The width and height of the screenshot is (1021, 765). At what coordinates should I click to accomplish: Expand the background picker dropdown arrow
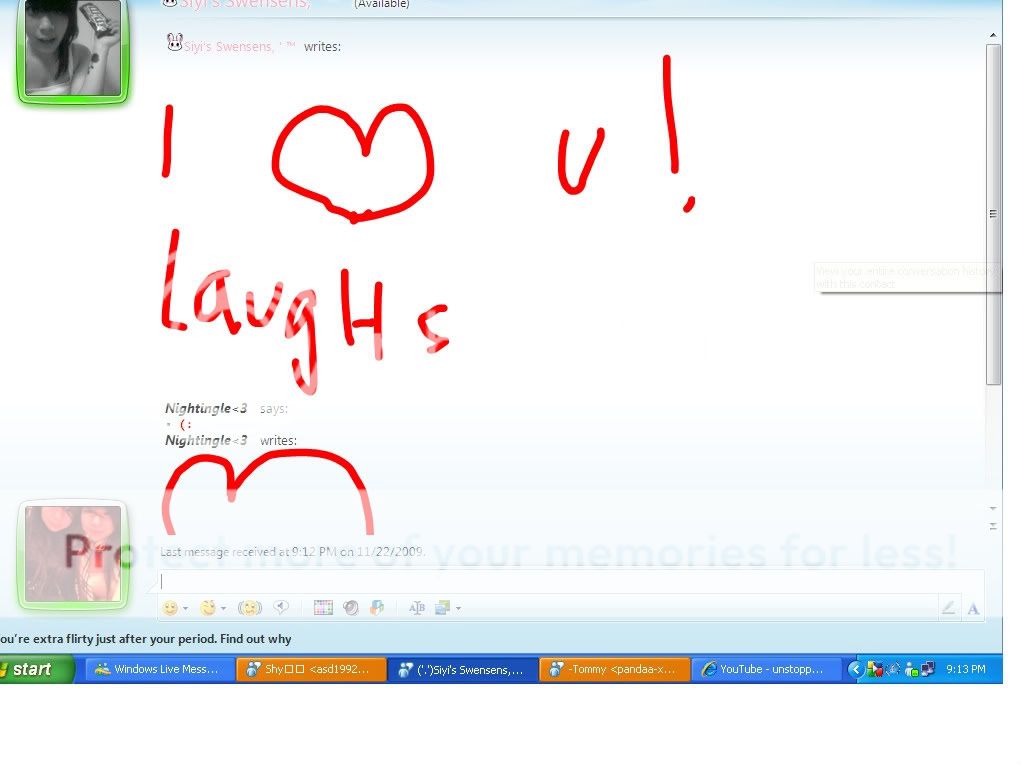pos(458,609)
